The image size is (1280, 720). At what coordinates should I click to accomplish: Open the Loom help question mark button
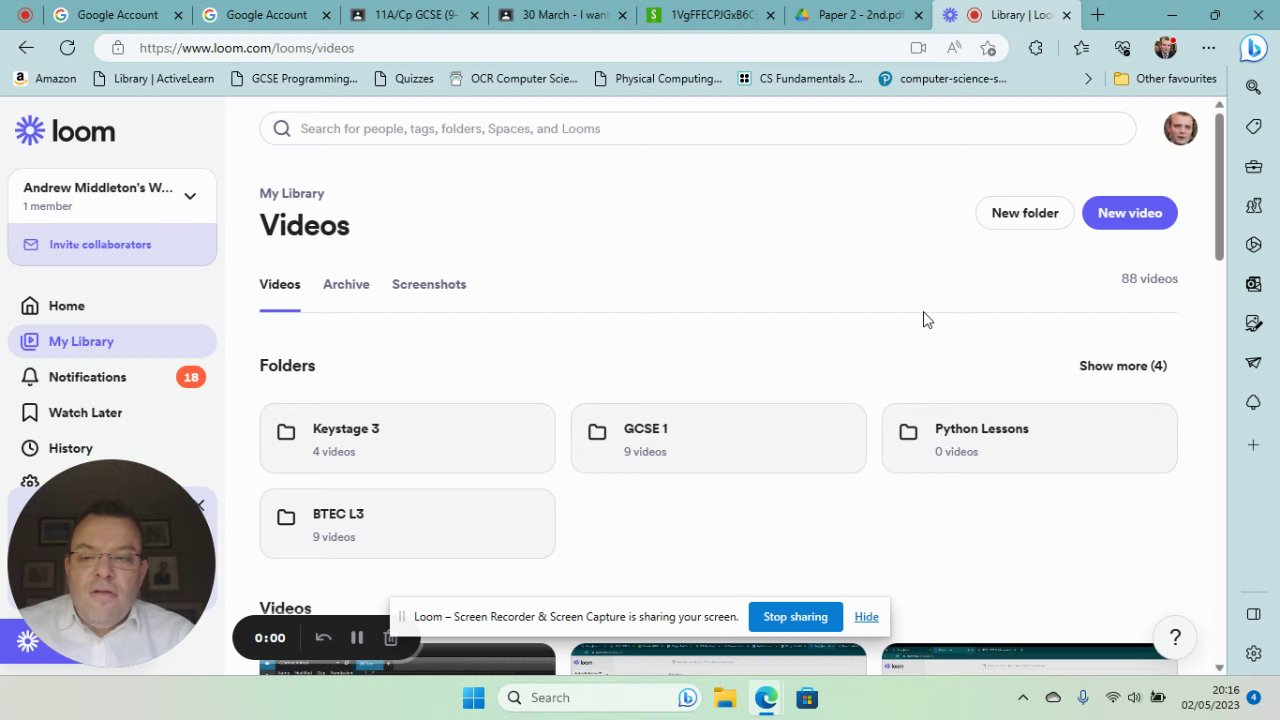[1175, 637]
